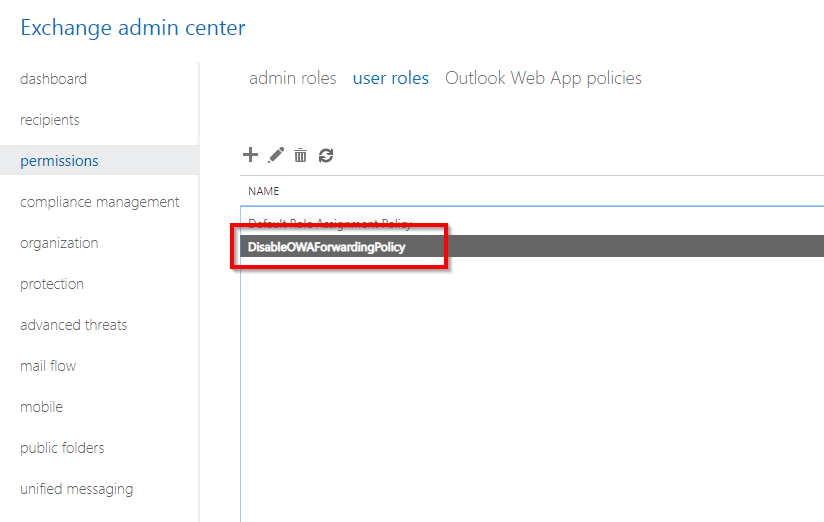824x522 pixels.
Task: Open the Outlook Web App policies tab
Action: click(x=543, y=78)
